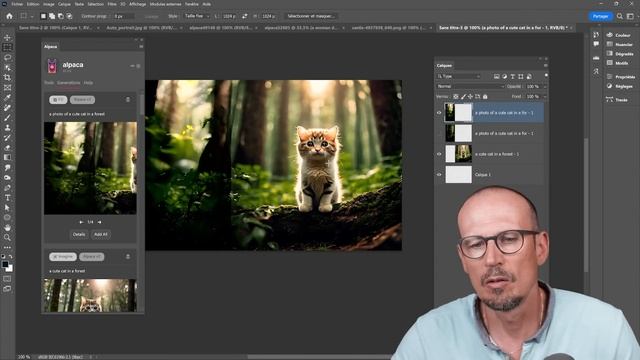Open the Modules externes menu

click(x=165, y=4)
